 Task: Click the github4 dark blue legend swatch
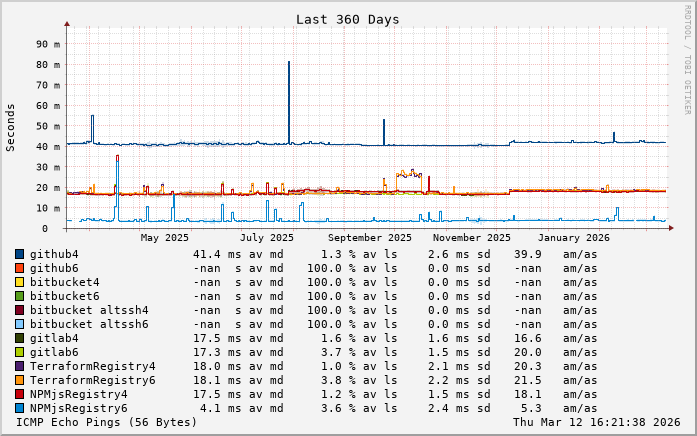click(x=19, y=254)
